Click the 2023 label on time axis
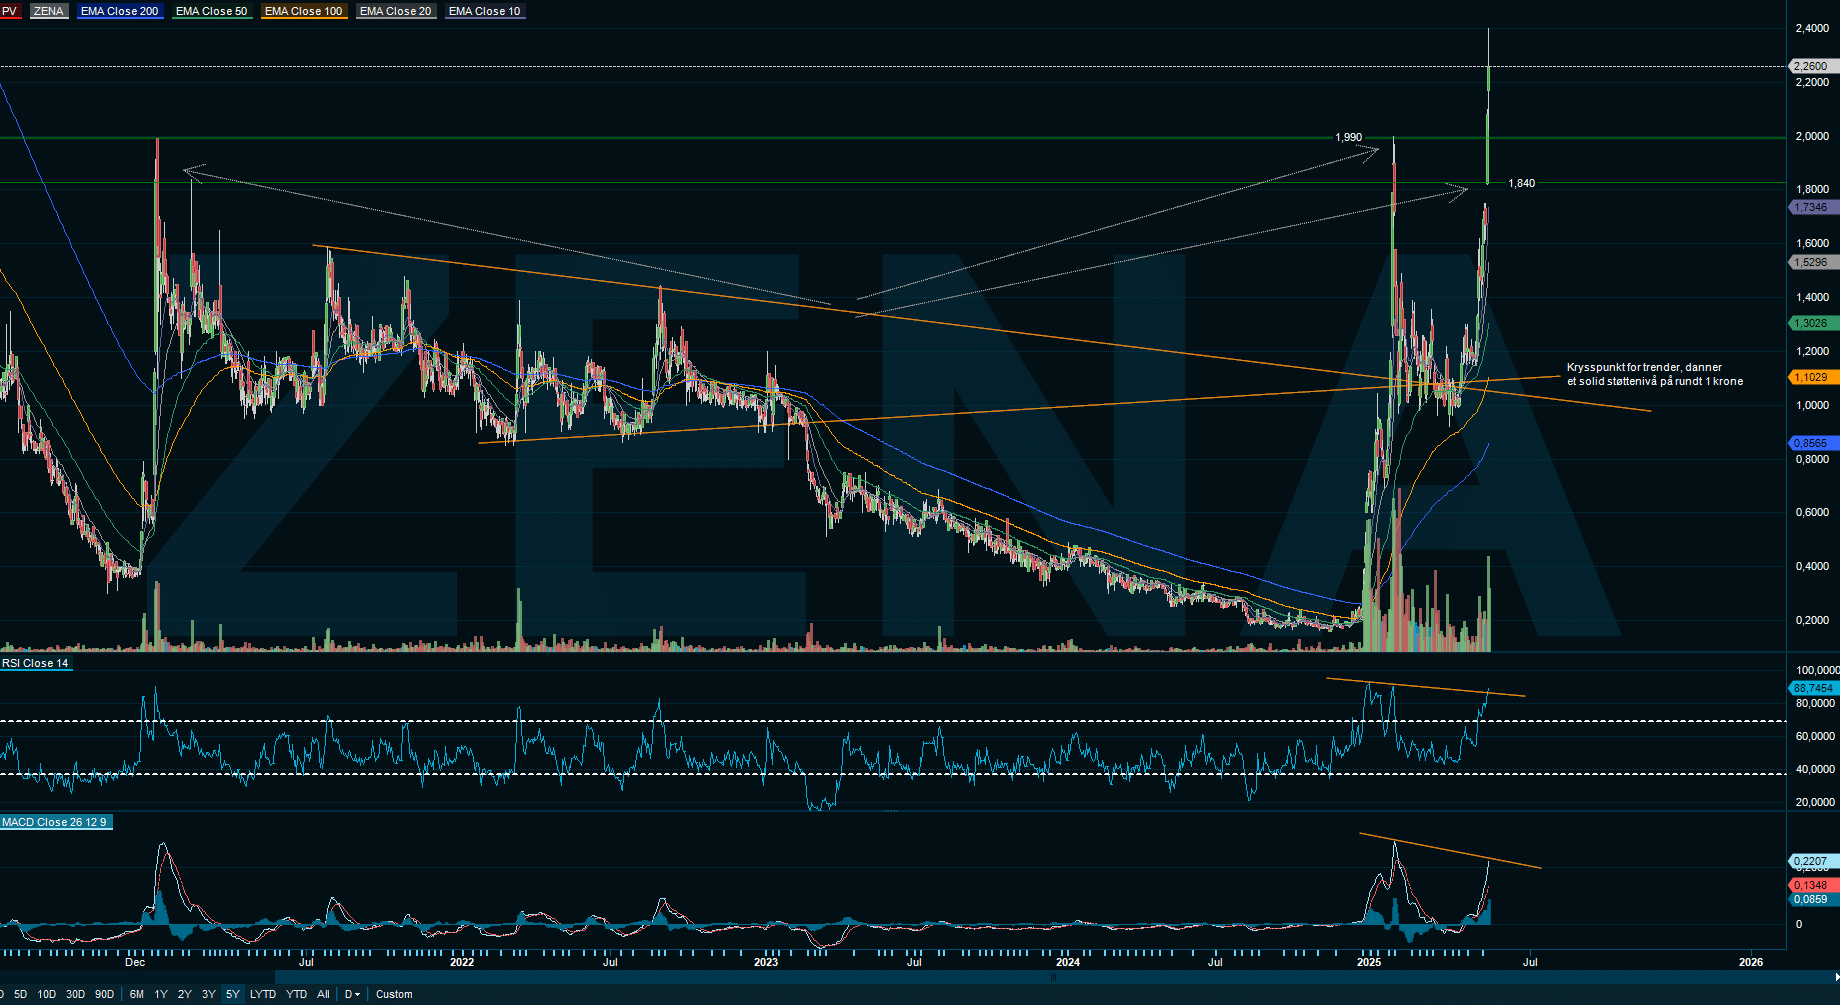The width and height of the screenshot is (1840, 1005). coord(766,962)
